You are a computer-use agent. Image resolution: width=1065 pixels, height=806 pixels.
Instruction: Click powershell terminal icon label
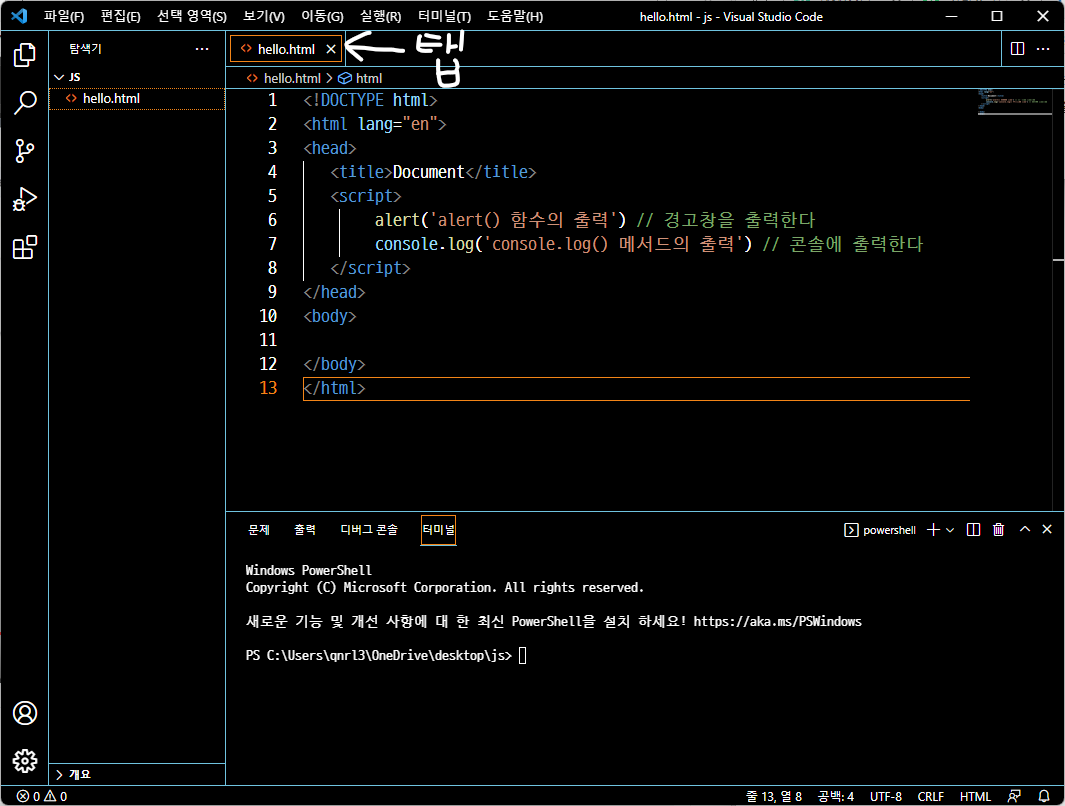click(880, 530)
